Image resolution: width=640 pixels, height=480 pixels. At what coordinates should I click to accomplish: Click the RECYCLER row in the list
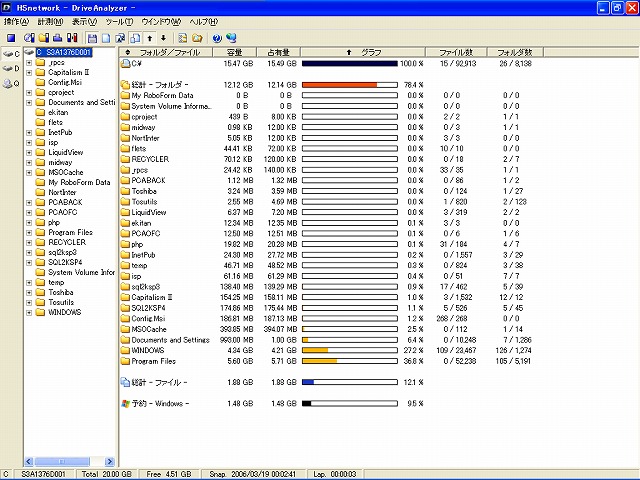click(x=327, y=159)
